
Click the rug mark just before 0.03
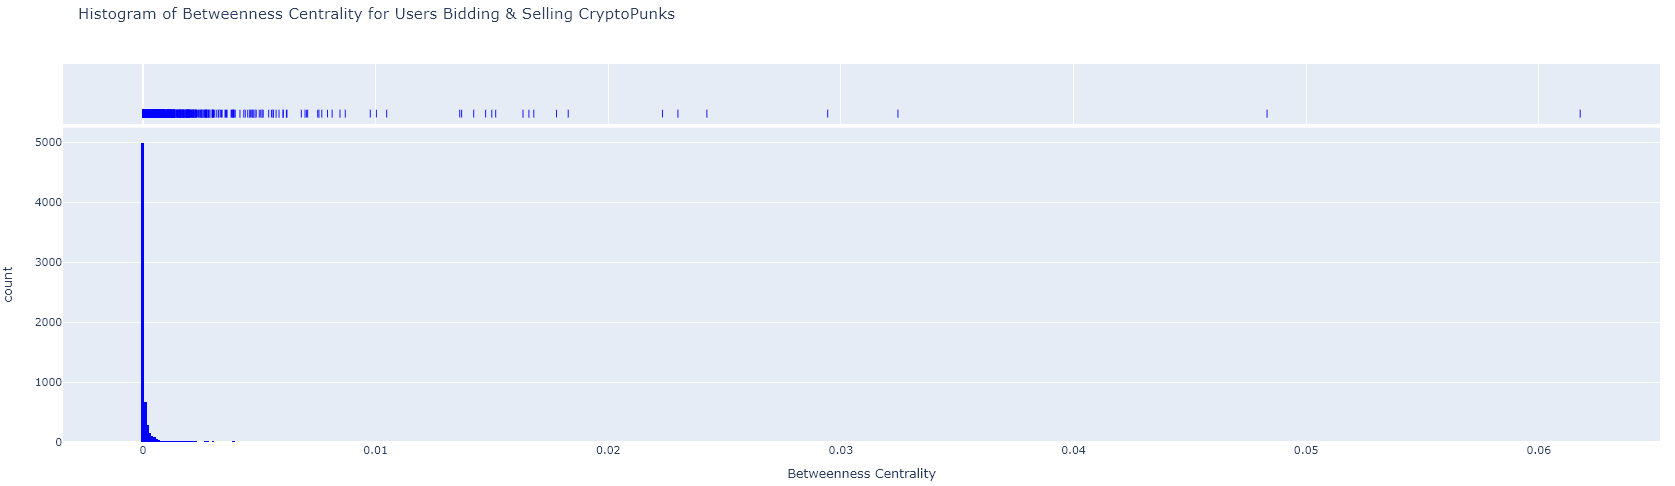(x=828, y=113)
